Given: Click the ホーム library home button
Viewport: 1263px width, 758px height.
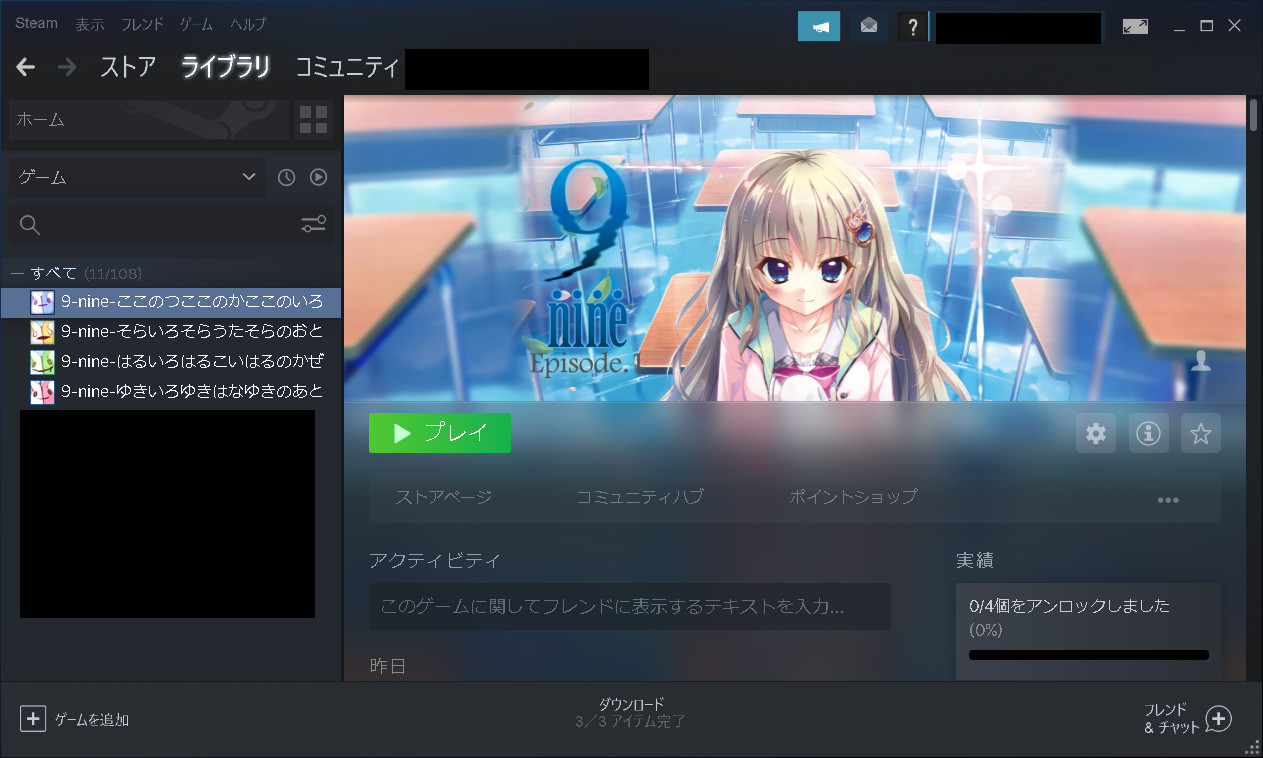Looking at the screenshot, I should click(148, 120).
